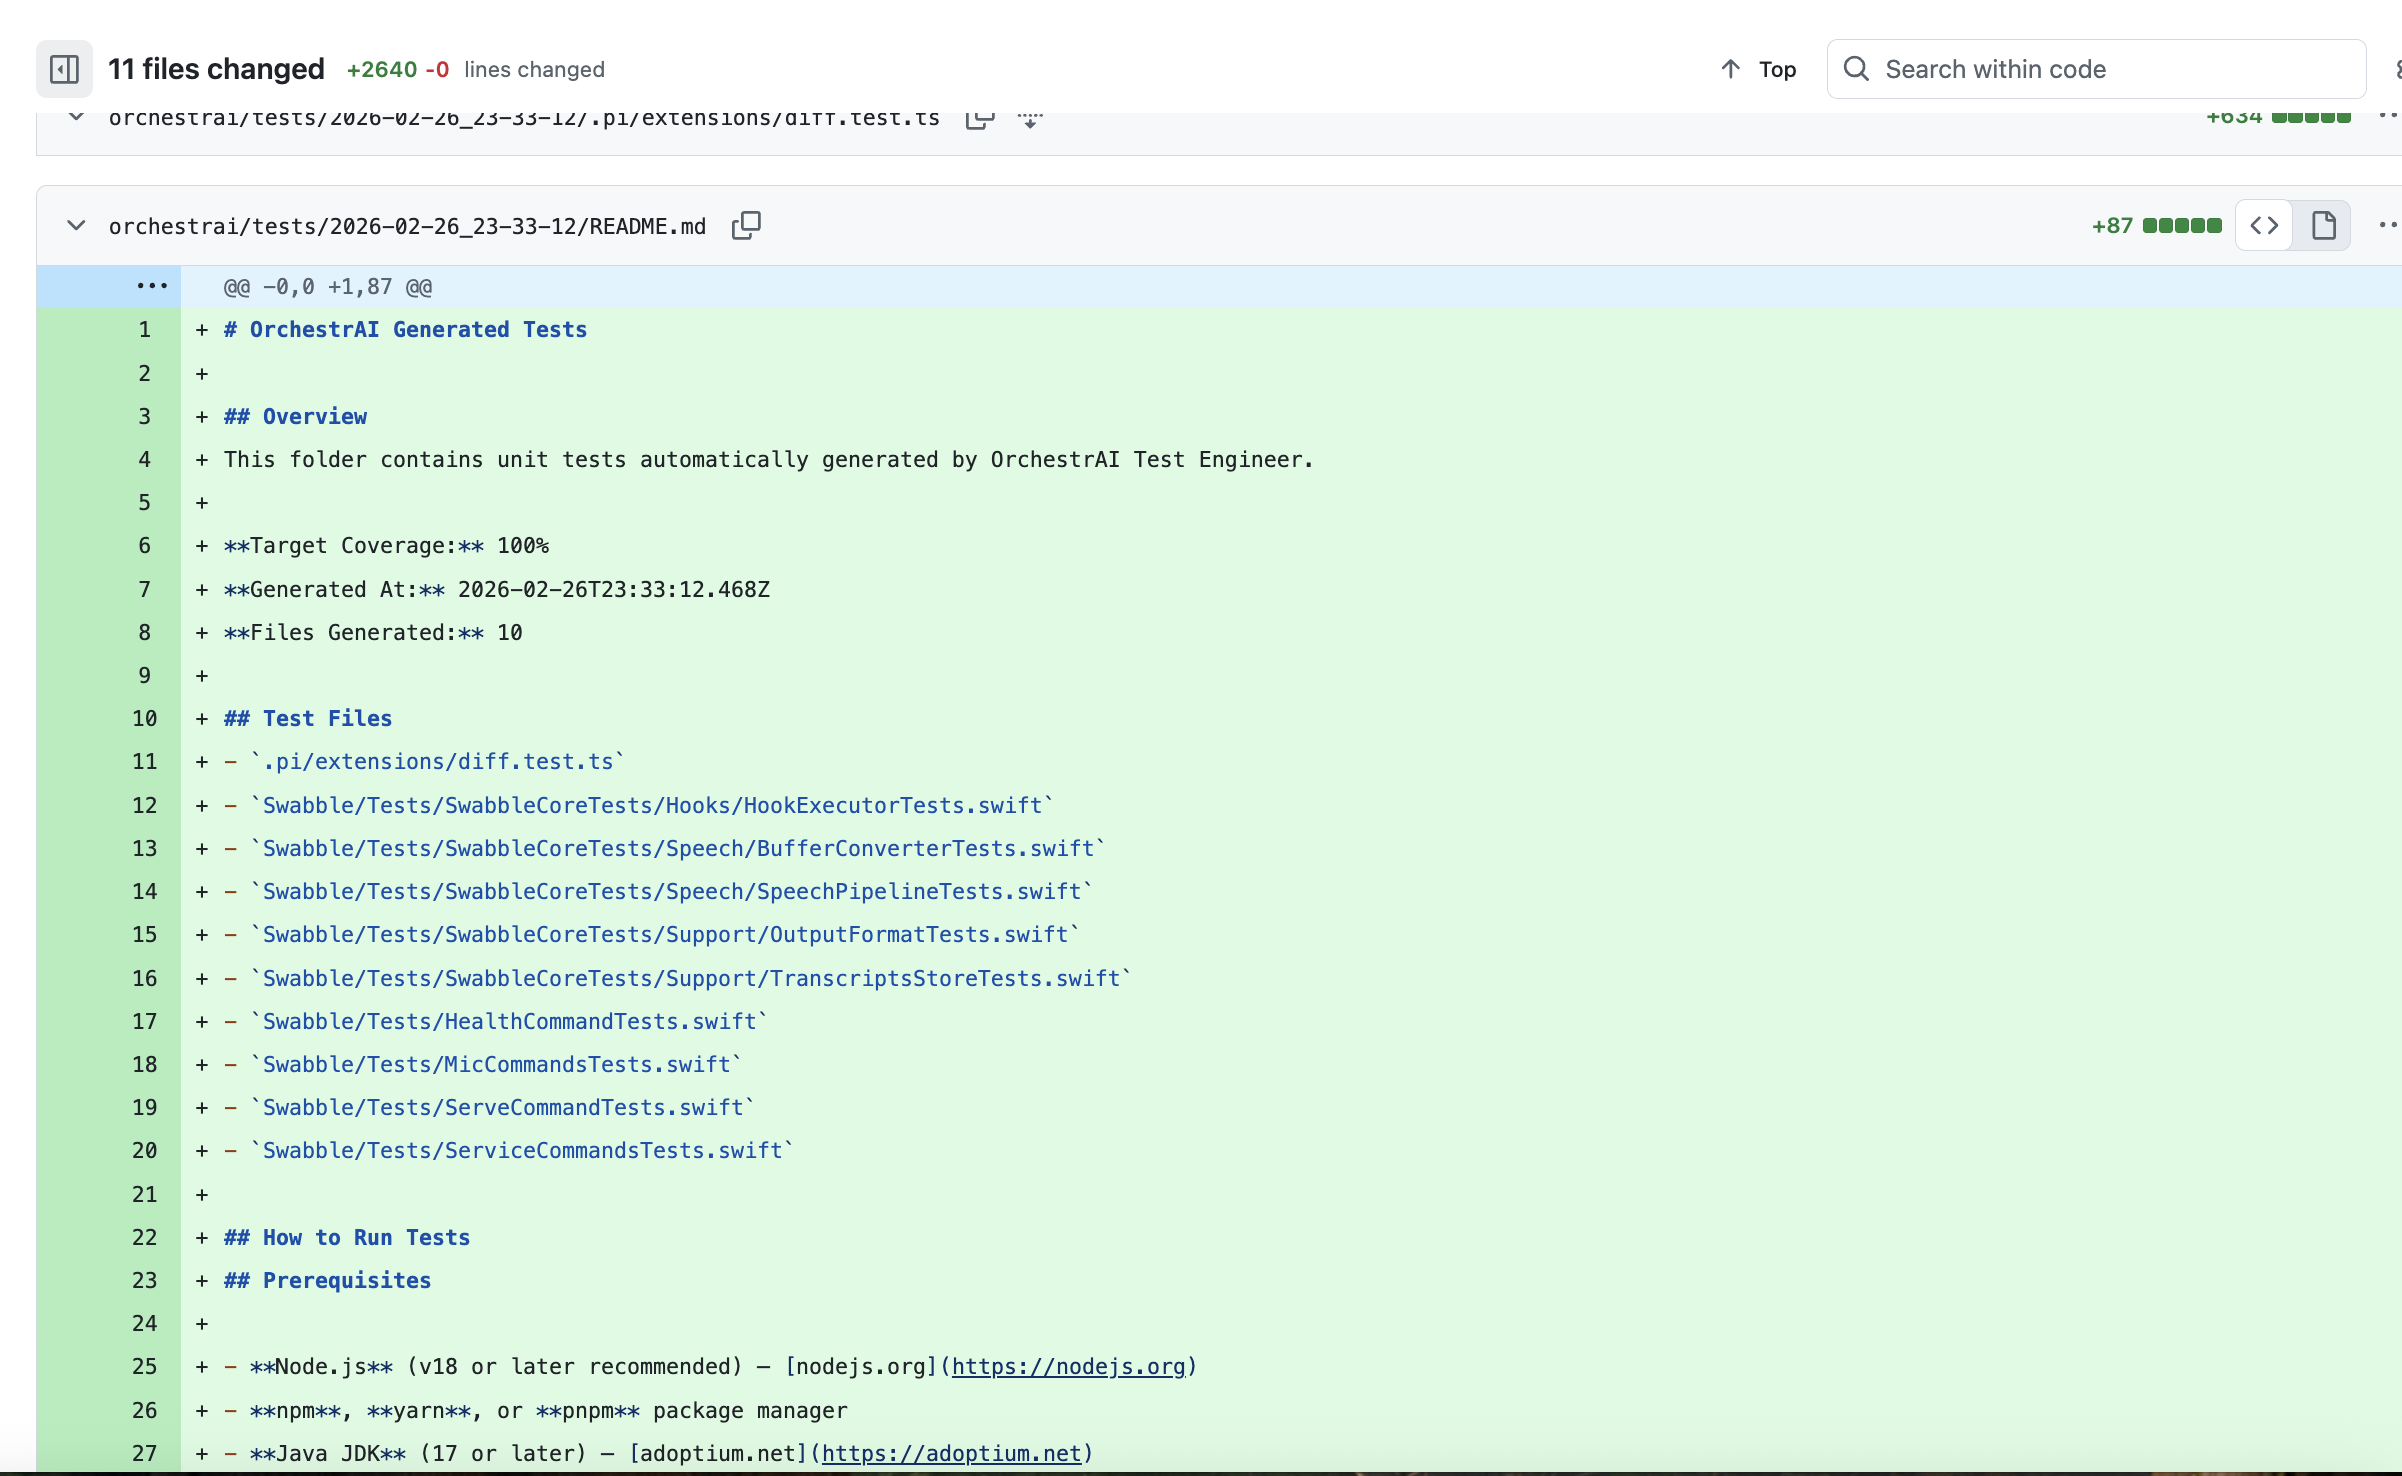Click the '**Generated At:**' timestamp line
Image resolution: width=2402 pixels, height=1476 pixels.
click(x=497, y=590)
